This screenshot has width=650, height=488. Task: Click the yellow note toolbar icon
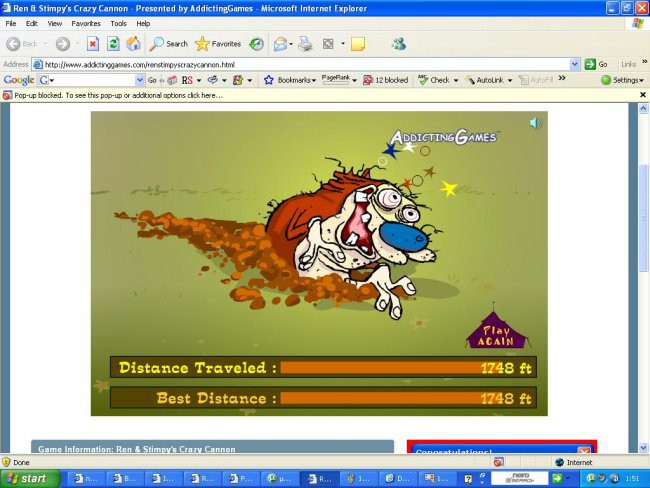pyautogui.click(x=358, y=44)
